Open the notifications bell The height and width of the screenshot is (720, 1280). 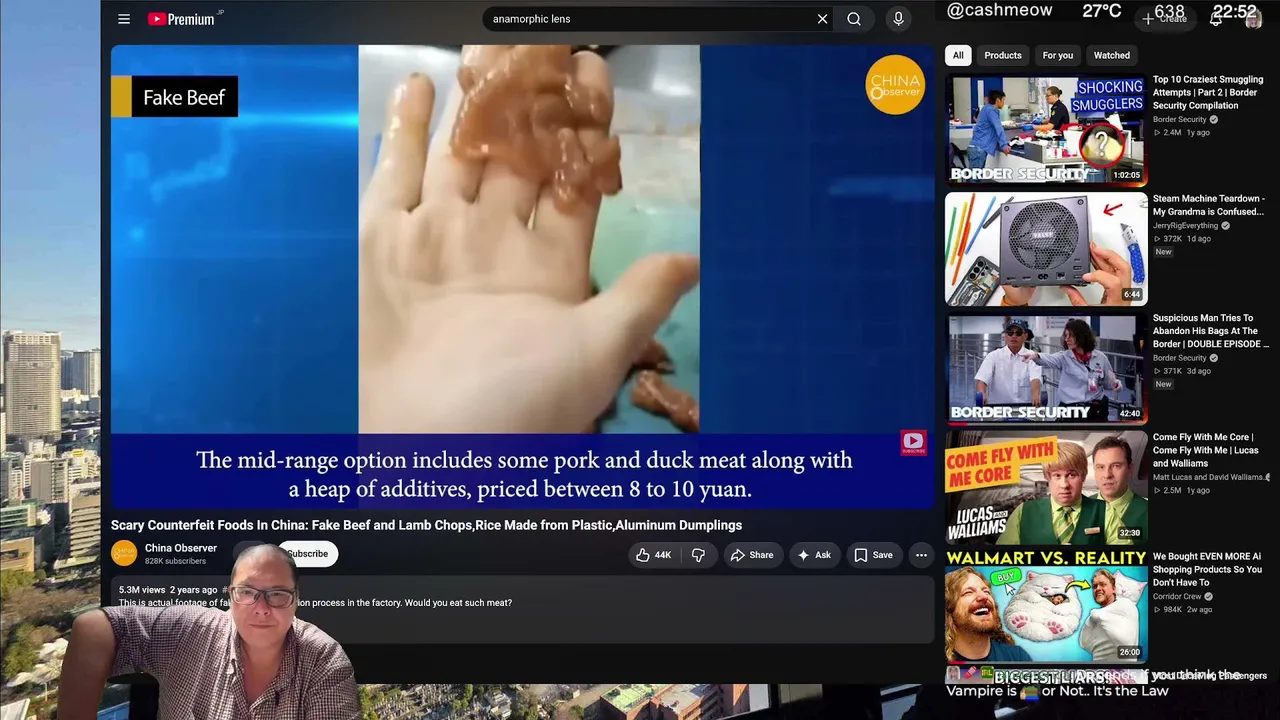1216,19
